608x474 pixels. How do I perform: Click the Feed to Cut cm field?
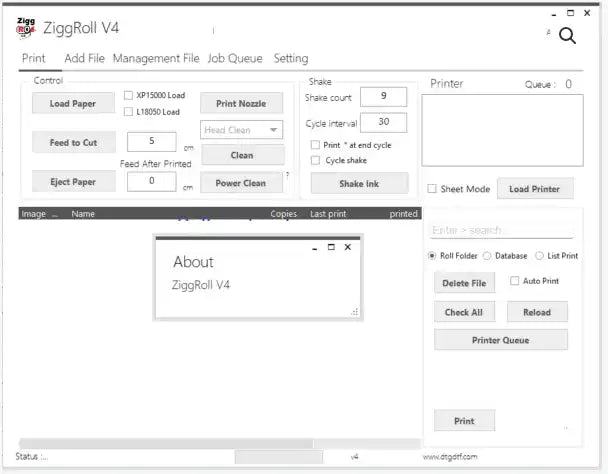point(152,141)
